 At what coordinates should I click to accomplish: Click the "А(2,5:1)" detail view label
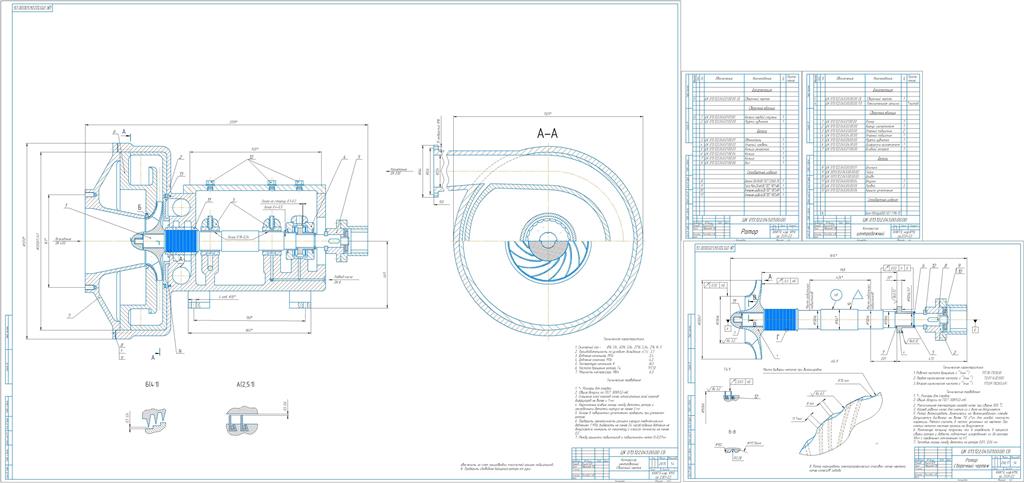click(x=244, y=384)
